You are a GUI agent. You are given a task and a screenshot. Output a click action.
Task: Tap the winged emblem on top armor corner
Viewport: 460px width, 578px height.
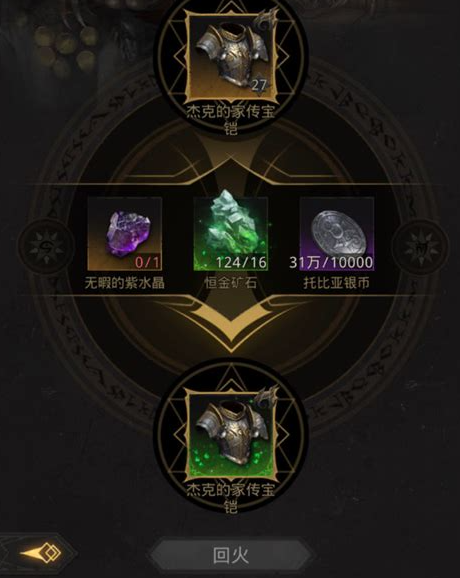(268, 21)
